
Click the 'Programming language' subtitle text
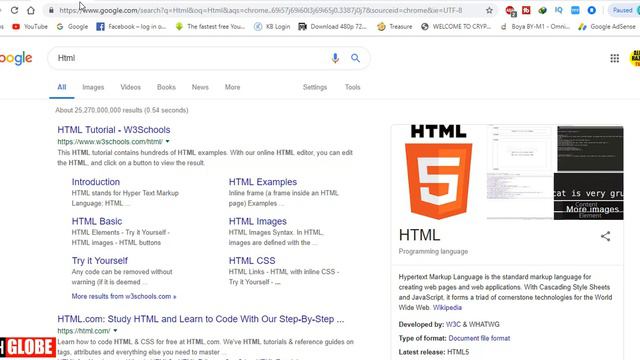pos(433,251)
